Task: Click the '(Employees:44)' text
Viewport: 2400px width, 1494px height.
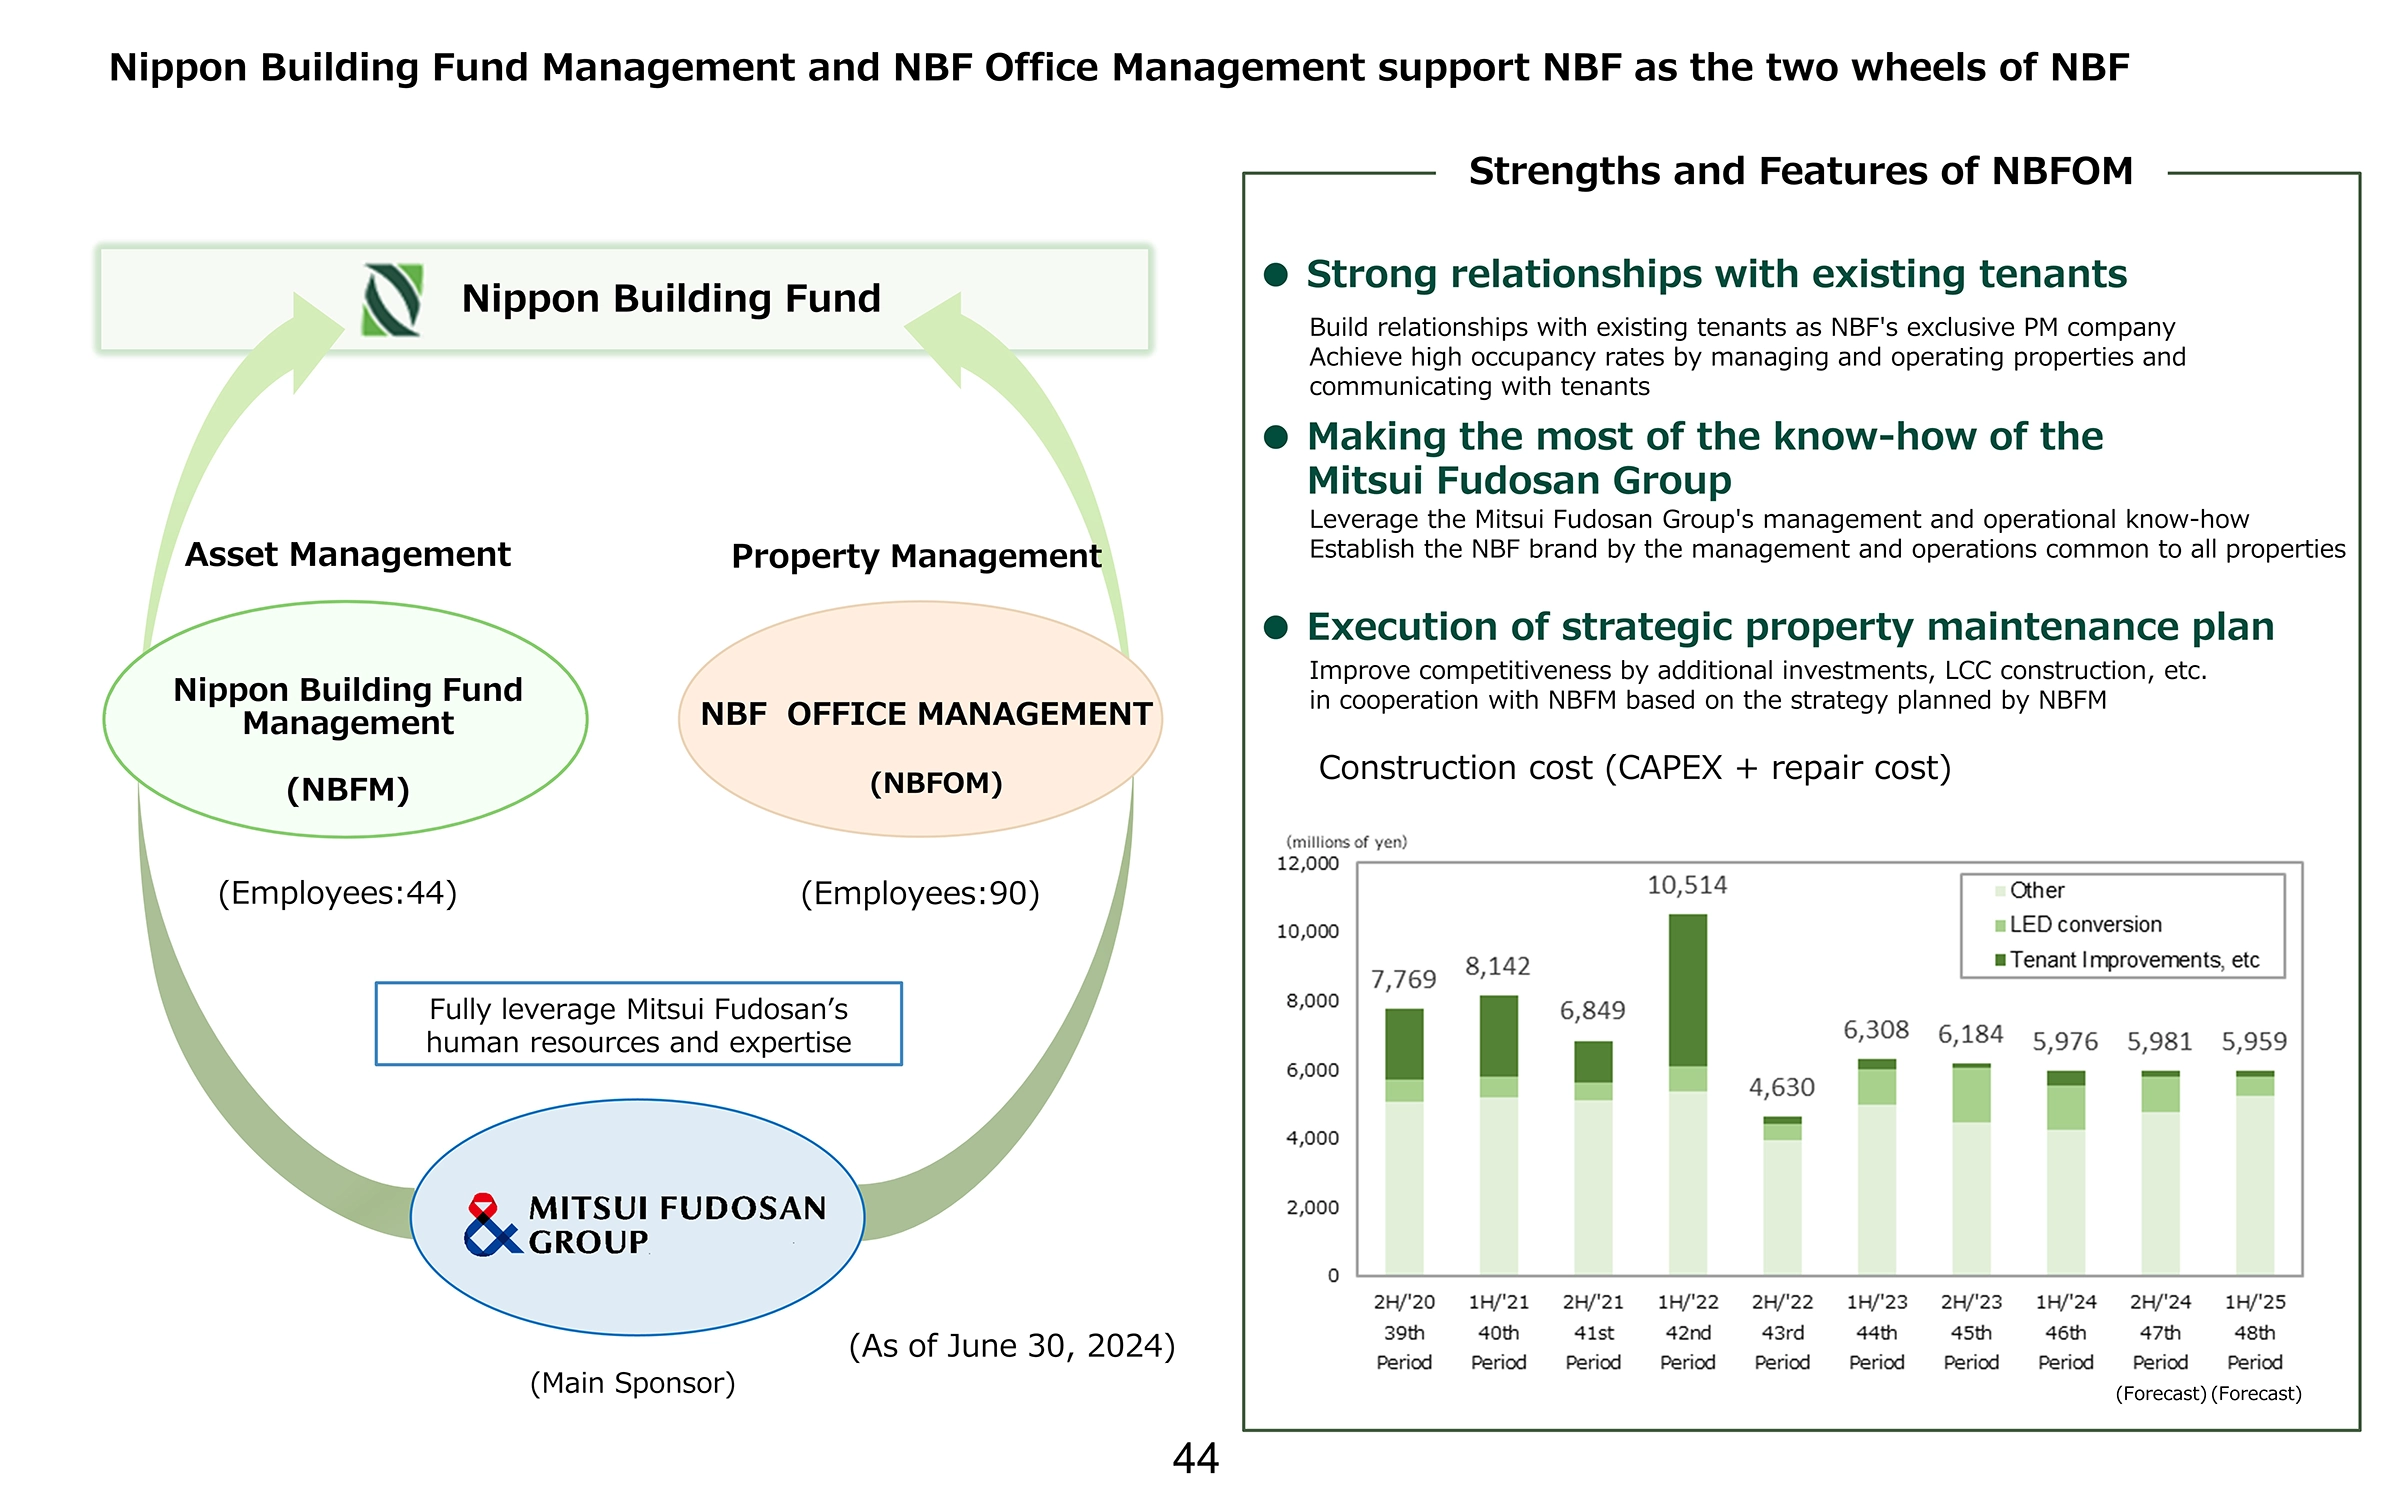Action: [338, 893]
